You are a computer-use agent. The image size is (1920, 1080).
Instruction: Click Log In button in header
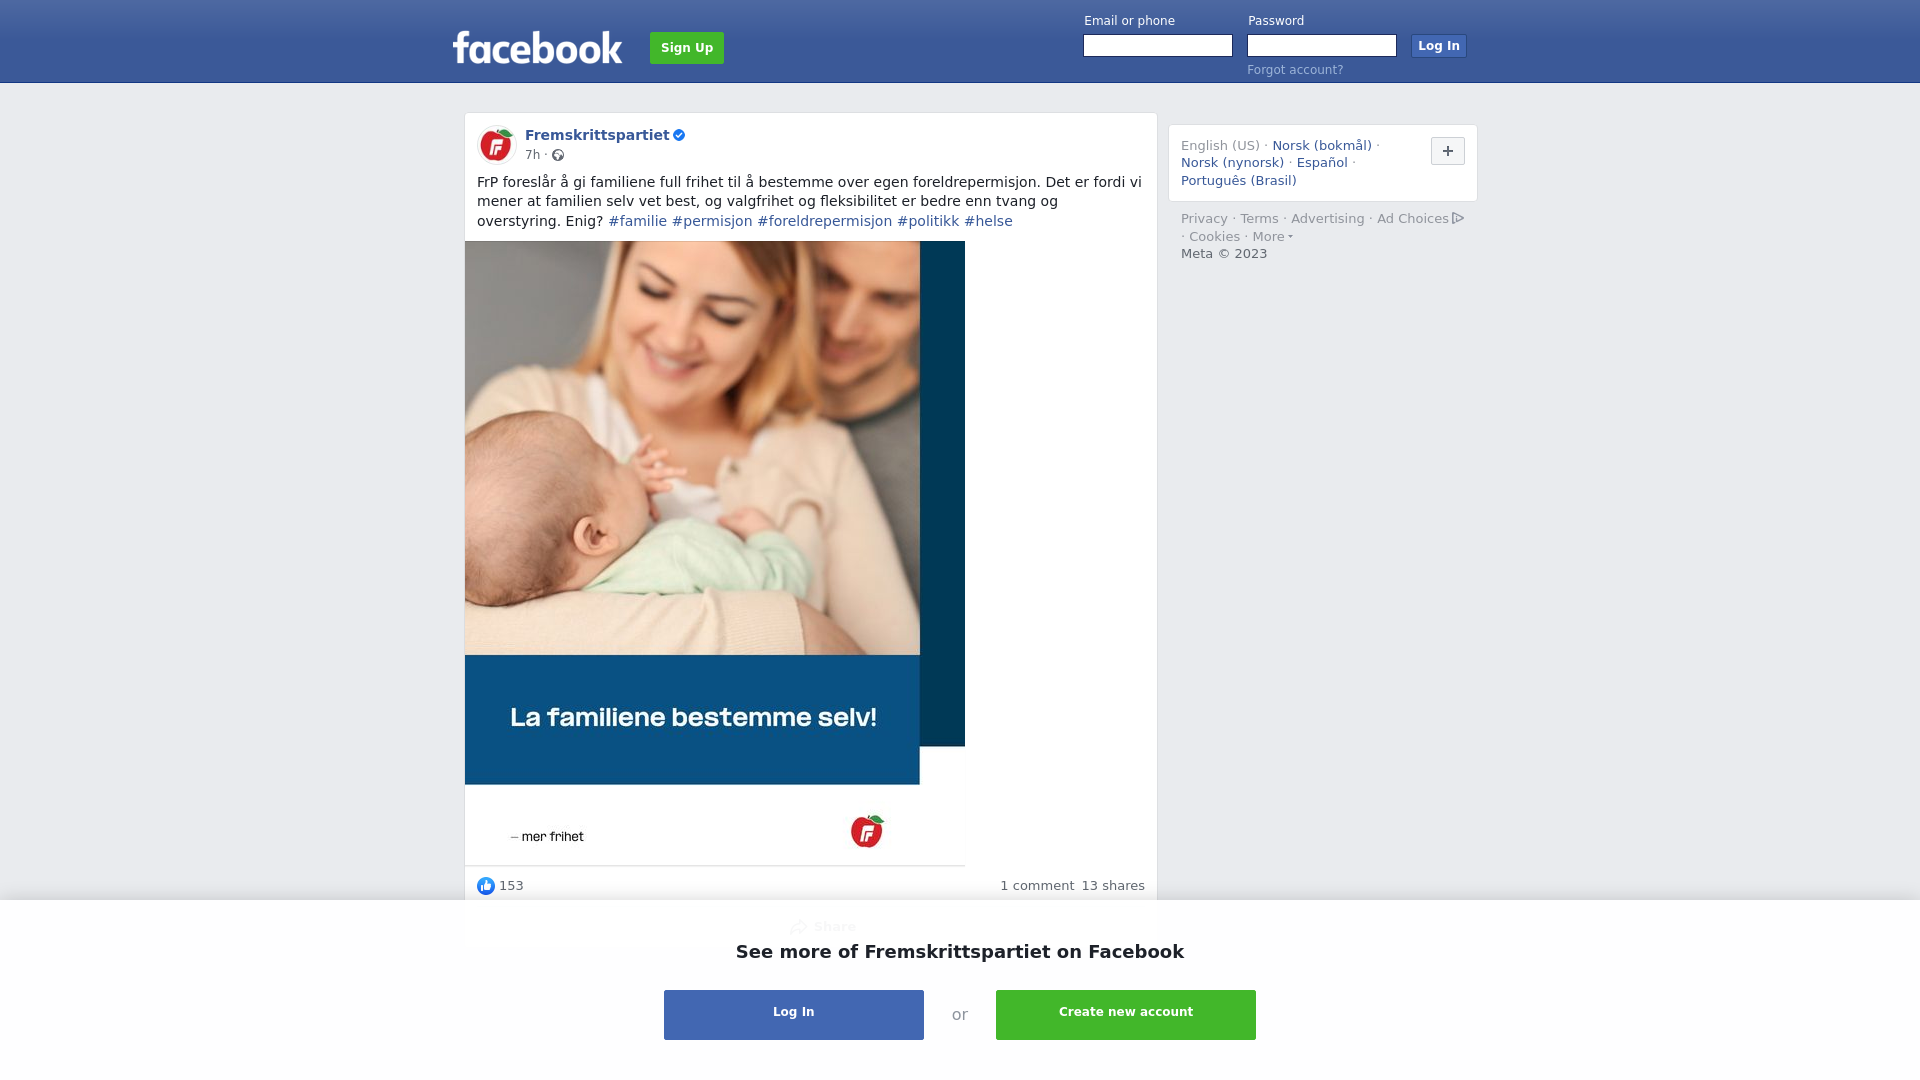[x=1438, y=46]
